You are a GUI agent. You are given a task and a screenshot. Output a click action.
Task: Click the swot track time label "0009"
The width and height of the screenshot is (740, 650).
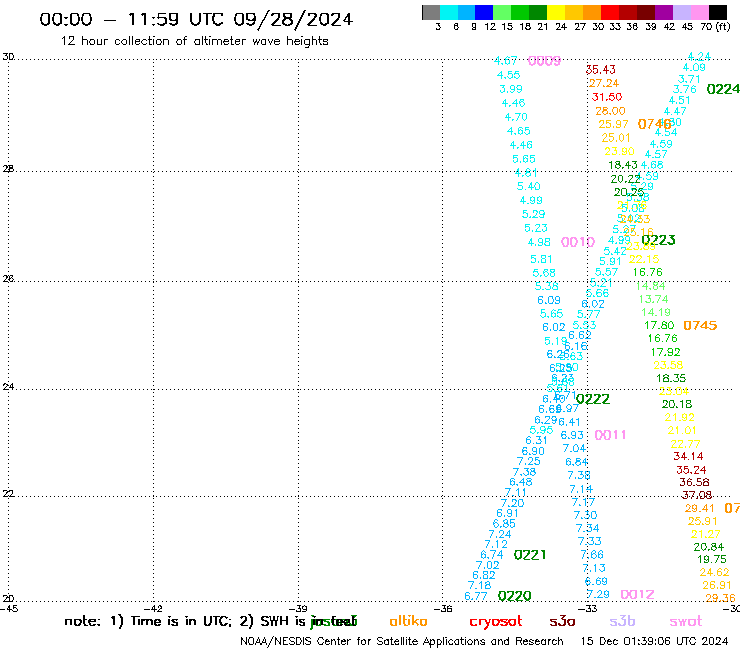click(544, 60)
